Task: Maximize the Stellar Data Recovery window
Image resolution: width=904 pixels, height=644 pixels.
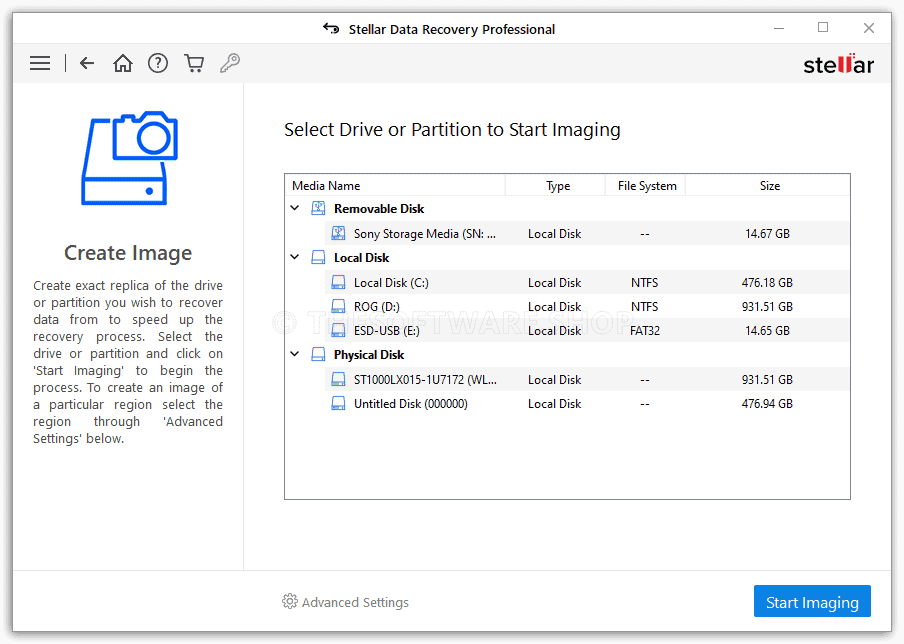Action: click(823, 28)
